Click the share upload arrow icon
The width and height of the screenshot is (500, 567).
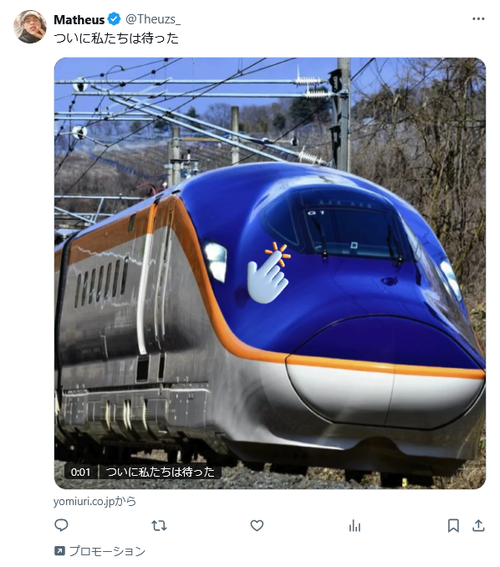click(x=478, y=525)
